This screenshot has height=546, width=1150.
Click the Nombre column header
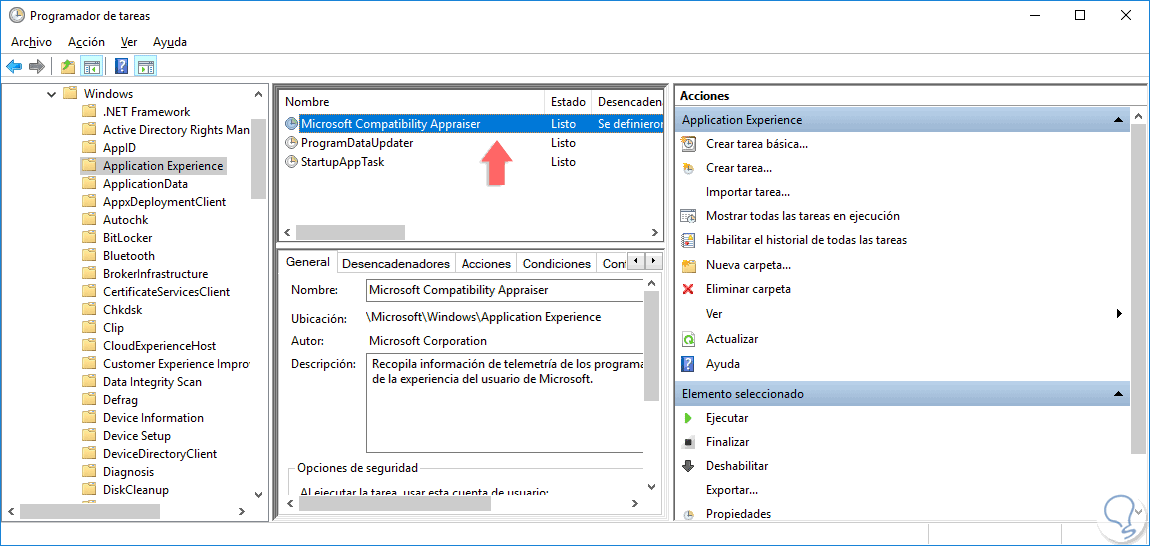tap(413, 102)
